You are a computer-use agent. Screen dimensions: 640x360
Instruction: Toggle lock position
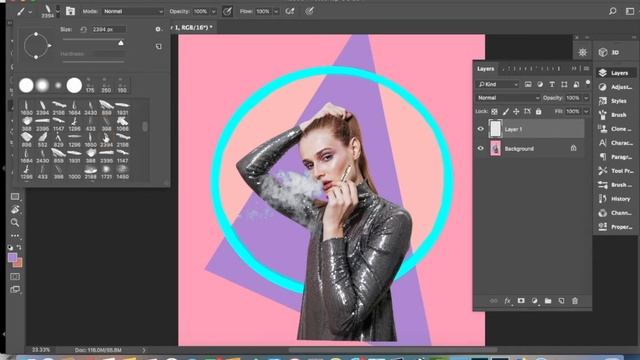click(516, 111)
